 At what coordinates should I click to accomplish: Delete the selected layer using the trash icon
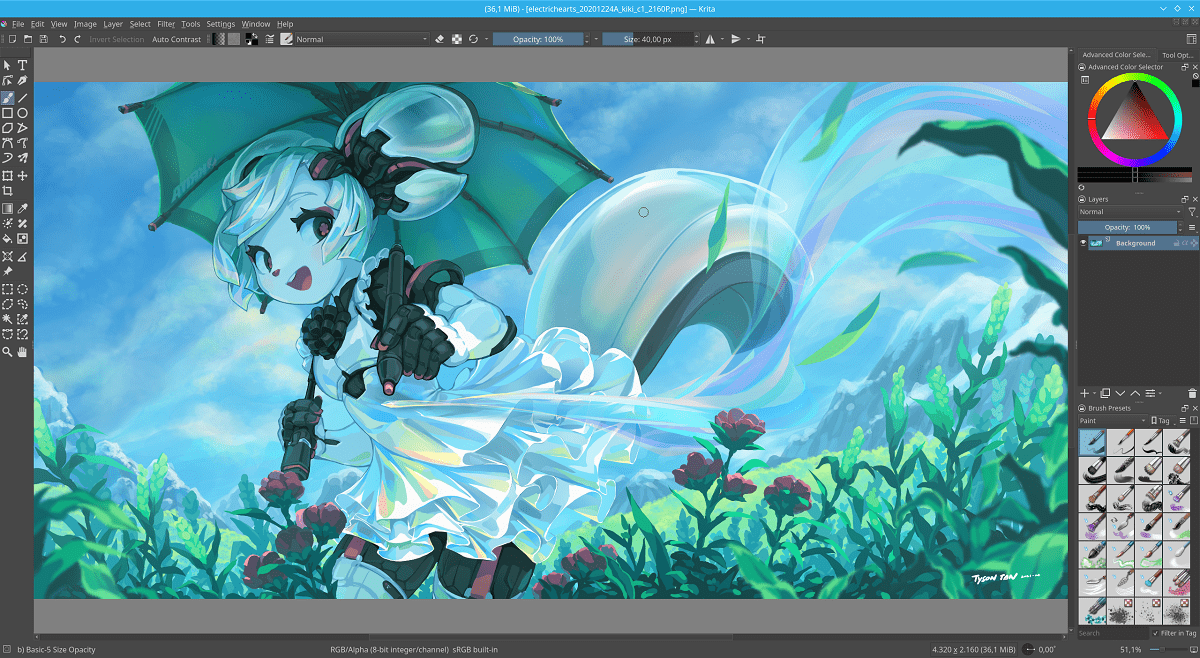[1192, 393]
